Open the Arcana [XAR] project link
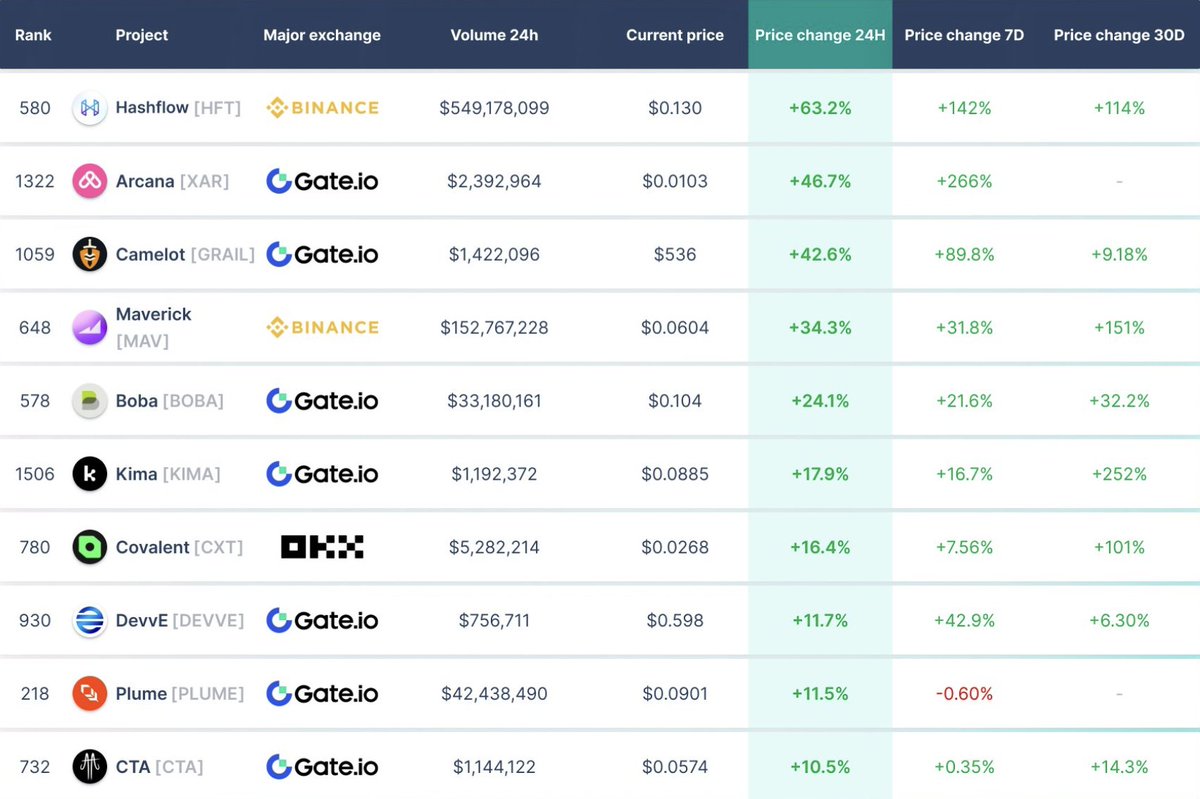The image size is (1200, 799). click(x=172, y=181)
